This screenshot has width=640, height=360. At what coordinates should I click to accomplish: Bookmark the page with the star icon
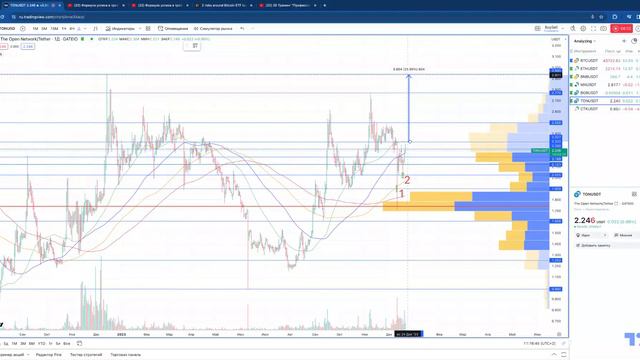click(601, 17)
